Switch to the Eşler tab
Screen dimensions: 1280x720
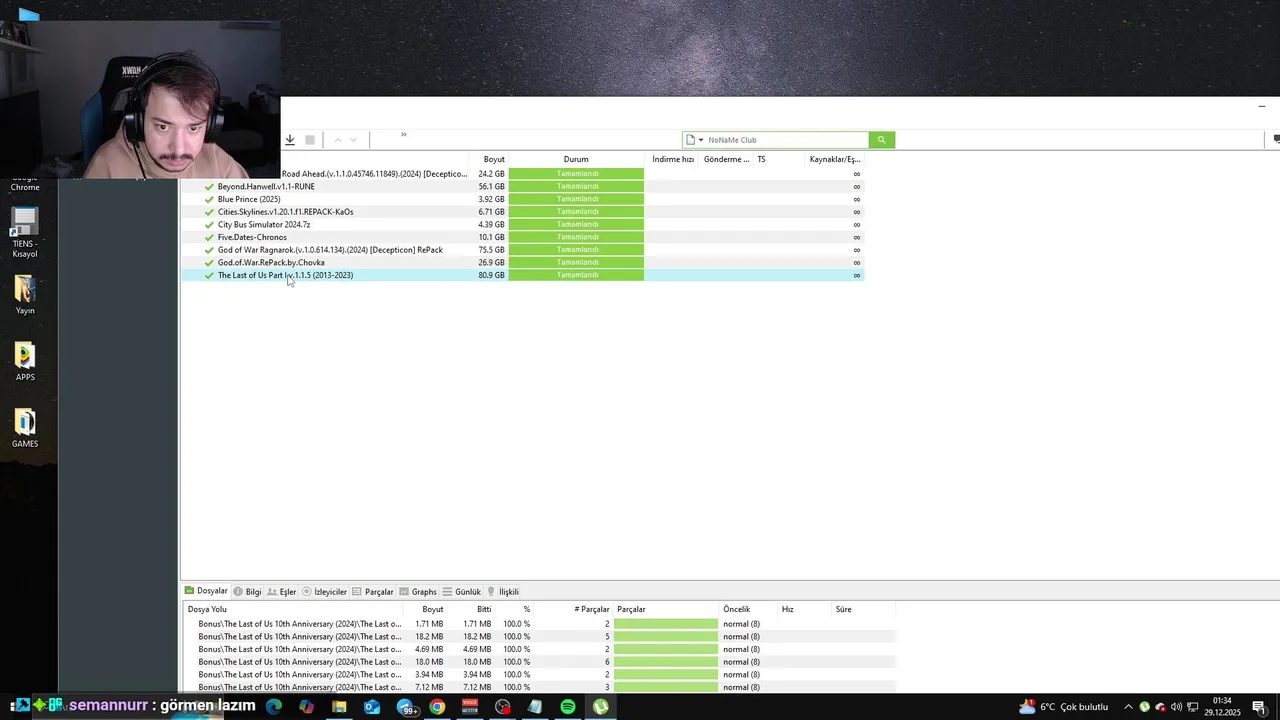[x=281, y=592]
